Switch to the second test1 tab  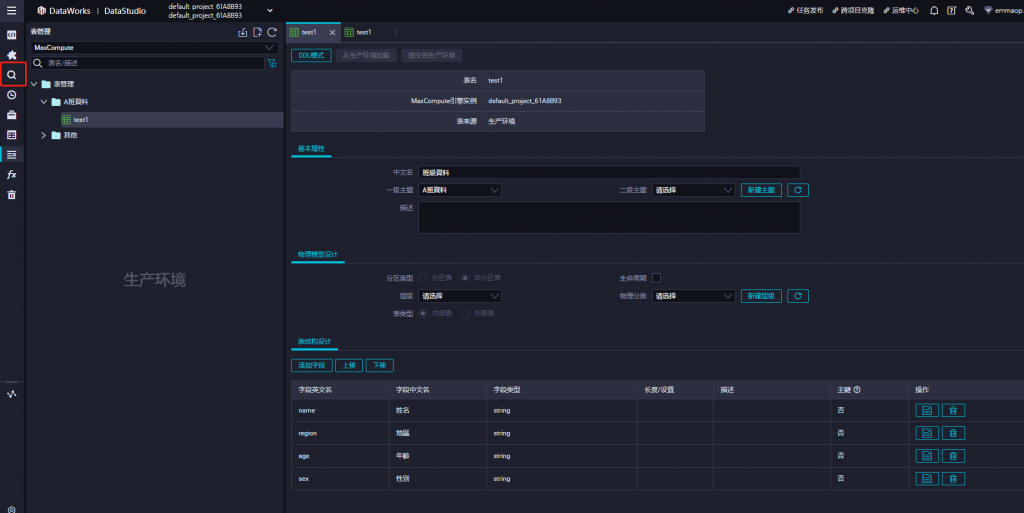coord(358,32)
